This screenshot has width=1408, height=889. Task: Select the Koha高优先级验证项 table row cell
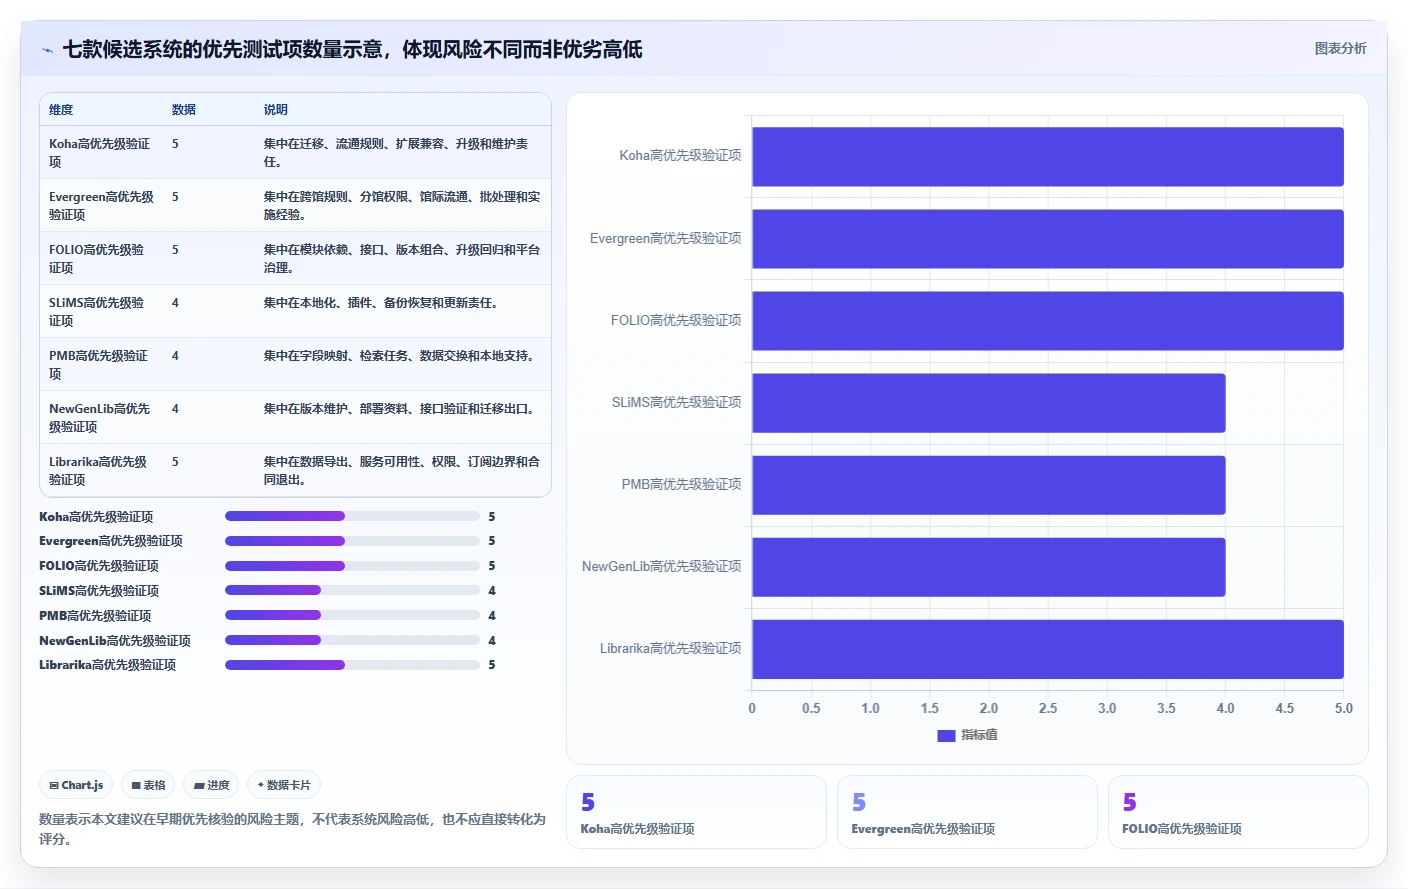point(102,153)
